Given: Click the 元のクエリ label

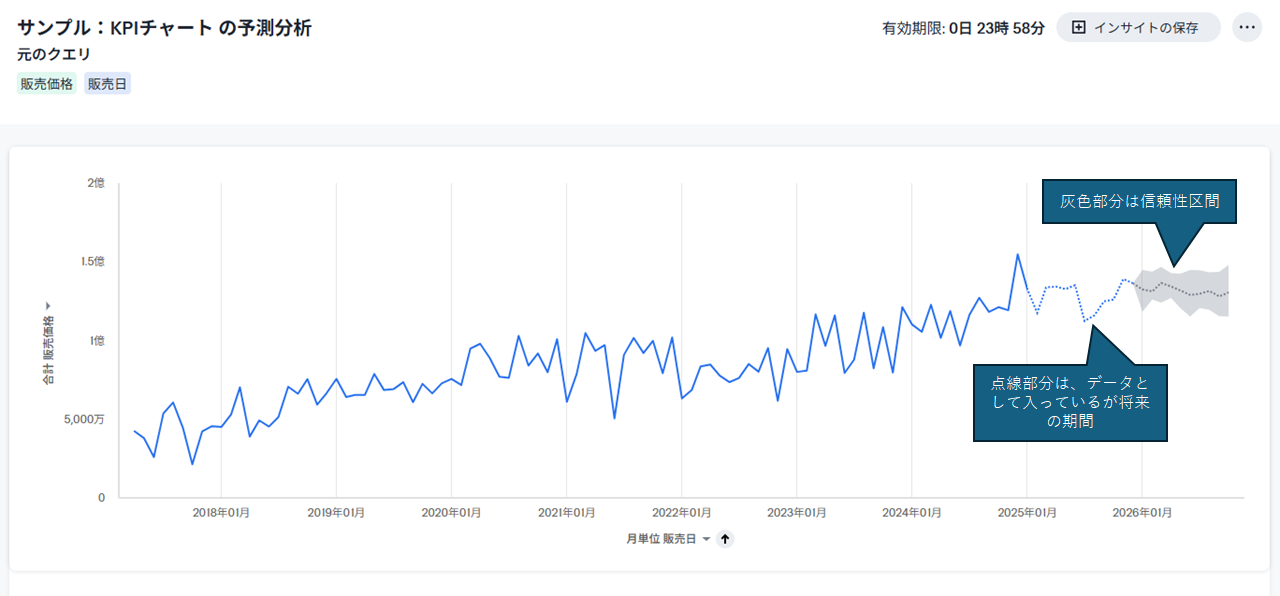Looking at the screenshot, I should coord(54,54).
